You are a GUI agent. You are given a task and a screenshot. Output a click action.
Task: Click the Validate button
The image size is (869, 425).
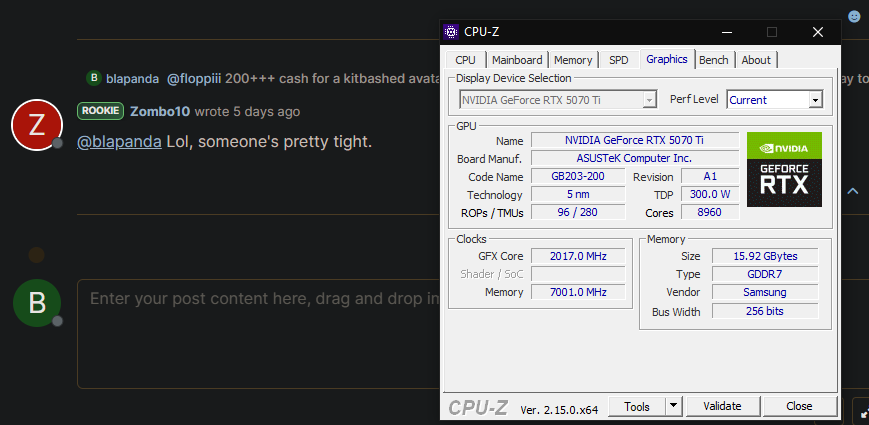tap(722, 406)
